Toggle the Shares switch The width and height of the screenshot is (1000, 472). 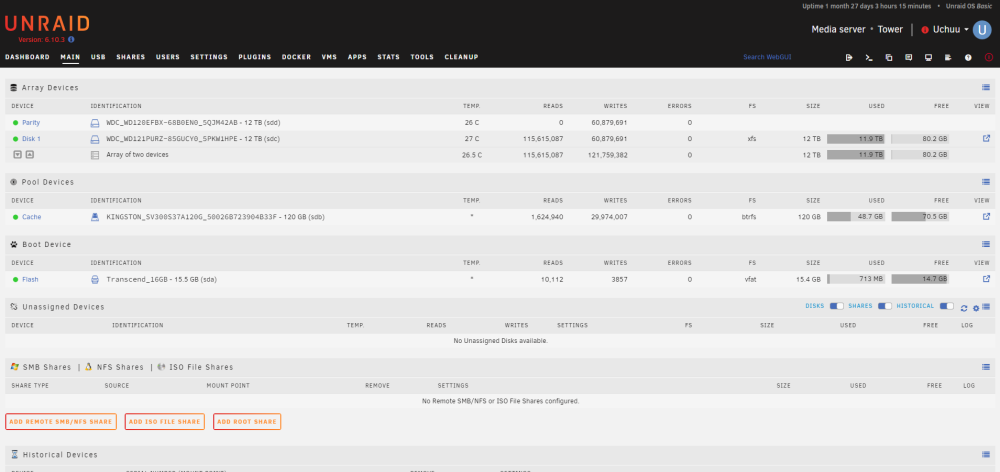(885, 306)
